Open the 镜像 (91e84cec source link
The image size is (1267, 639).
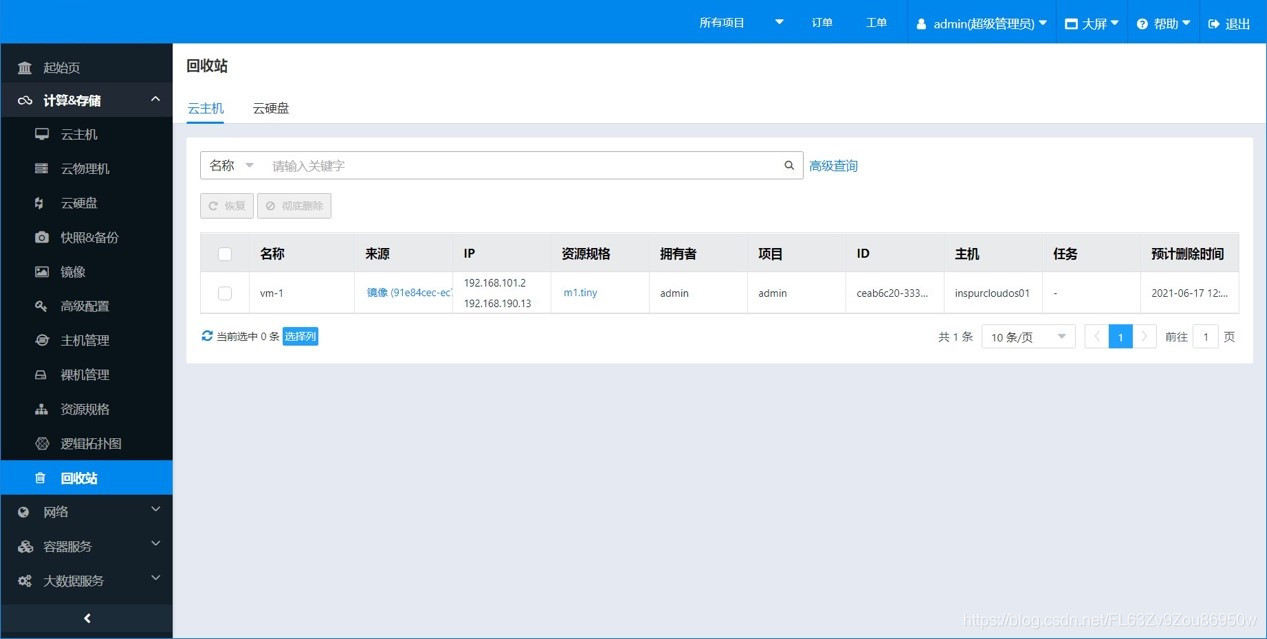(x=410, y=293)
